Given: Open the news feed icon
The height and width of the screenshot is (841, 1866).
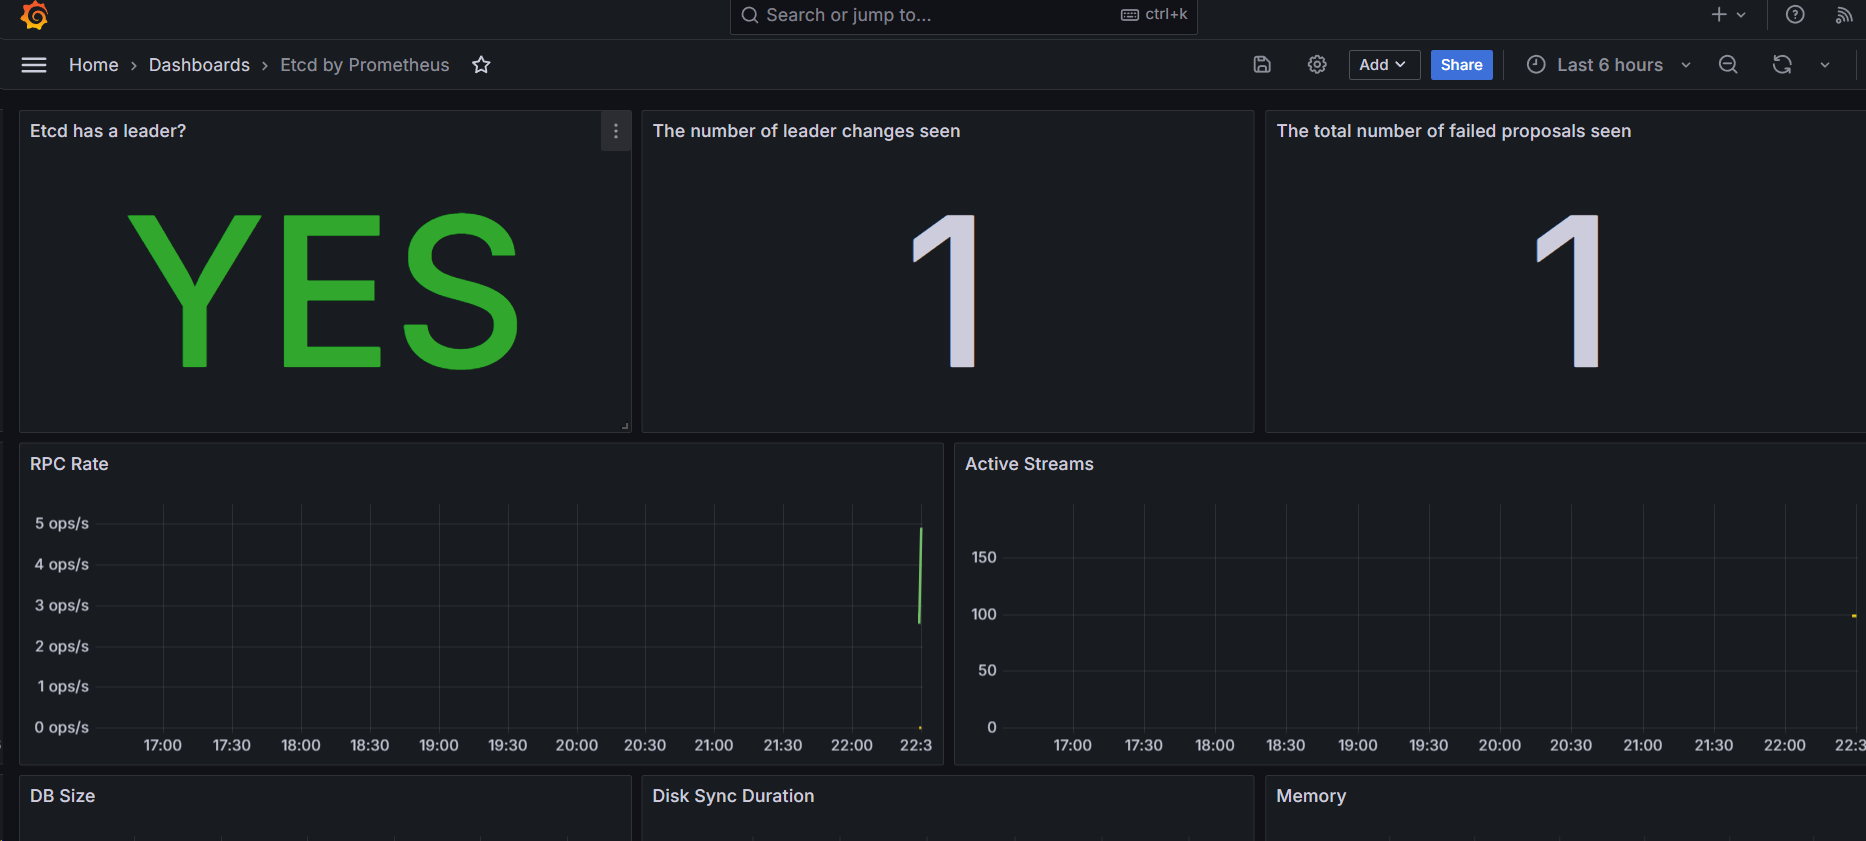Looking at the screenshot, I should 1844,15.
